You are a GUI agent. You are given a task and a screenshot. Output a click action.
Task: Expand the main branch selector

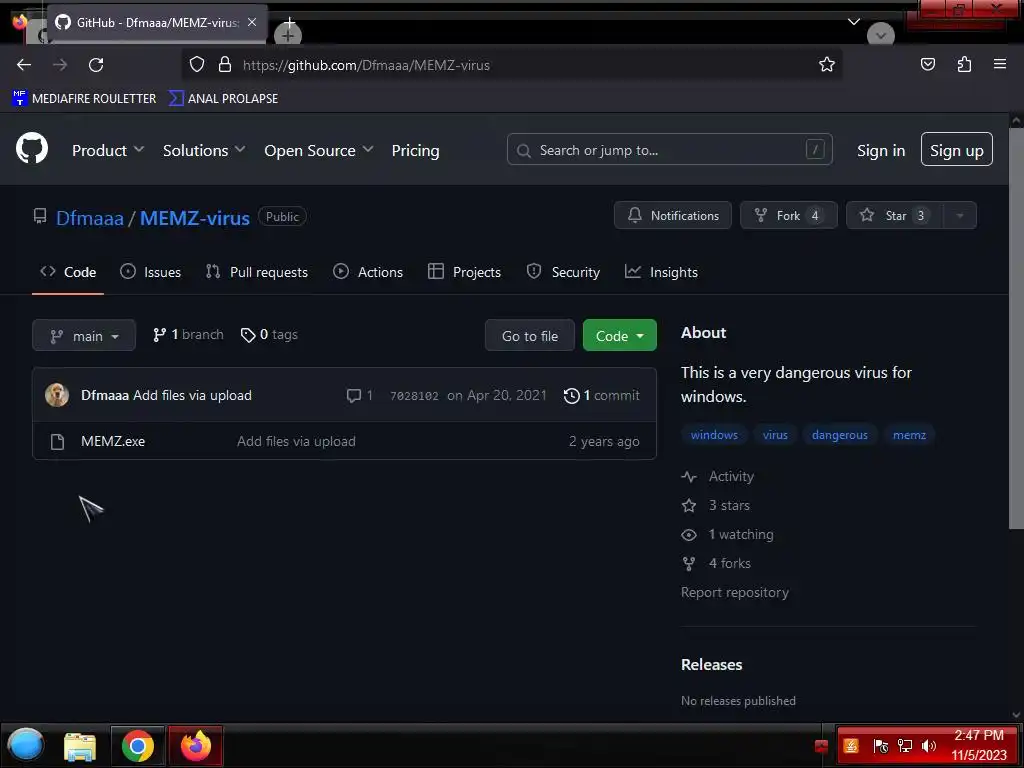pyautogui.click(x=84, y=336)
